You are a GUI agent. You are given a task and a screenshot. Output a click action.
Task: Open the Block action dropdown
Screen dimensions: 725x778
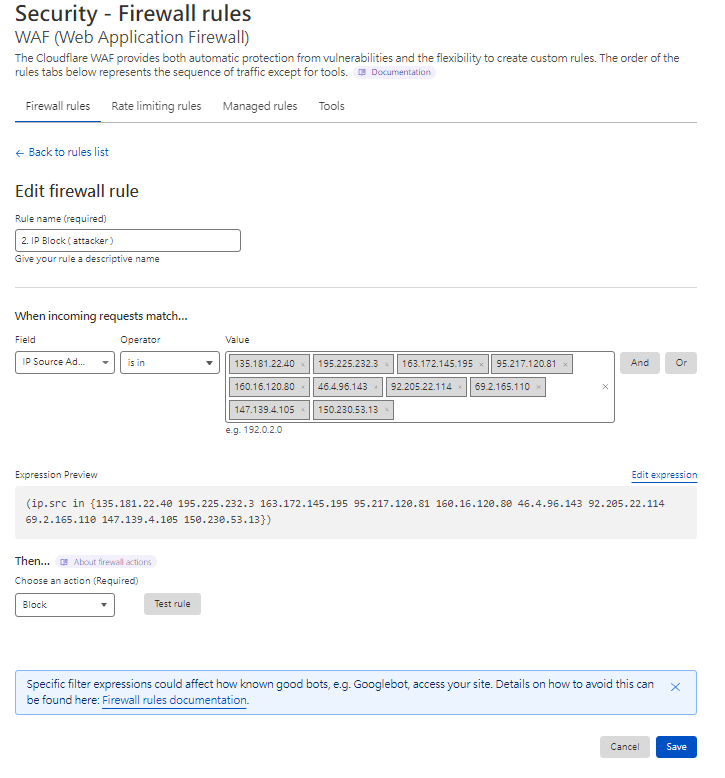(x=65, y=605)
